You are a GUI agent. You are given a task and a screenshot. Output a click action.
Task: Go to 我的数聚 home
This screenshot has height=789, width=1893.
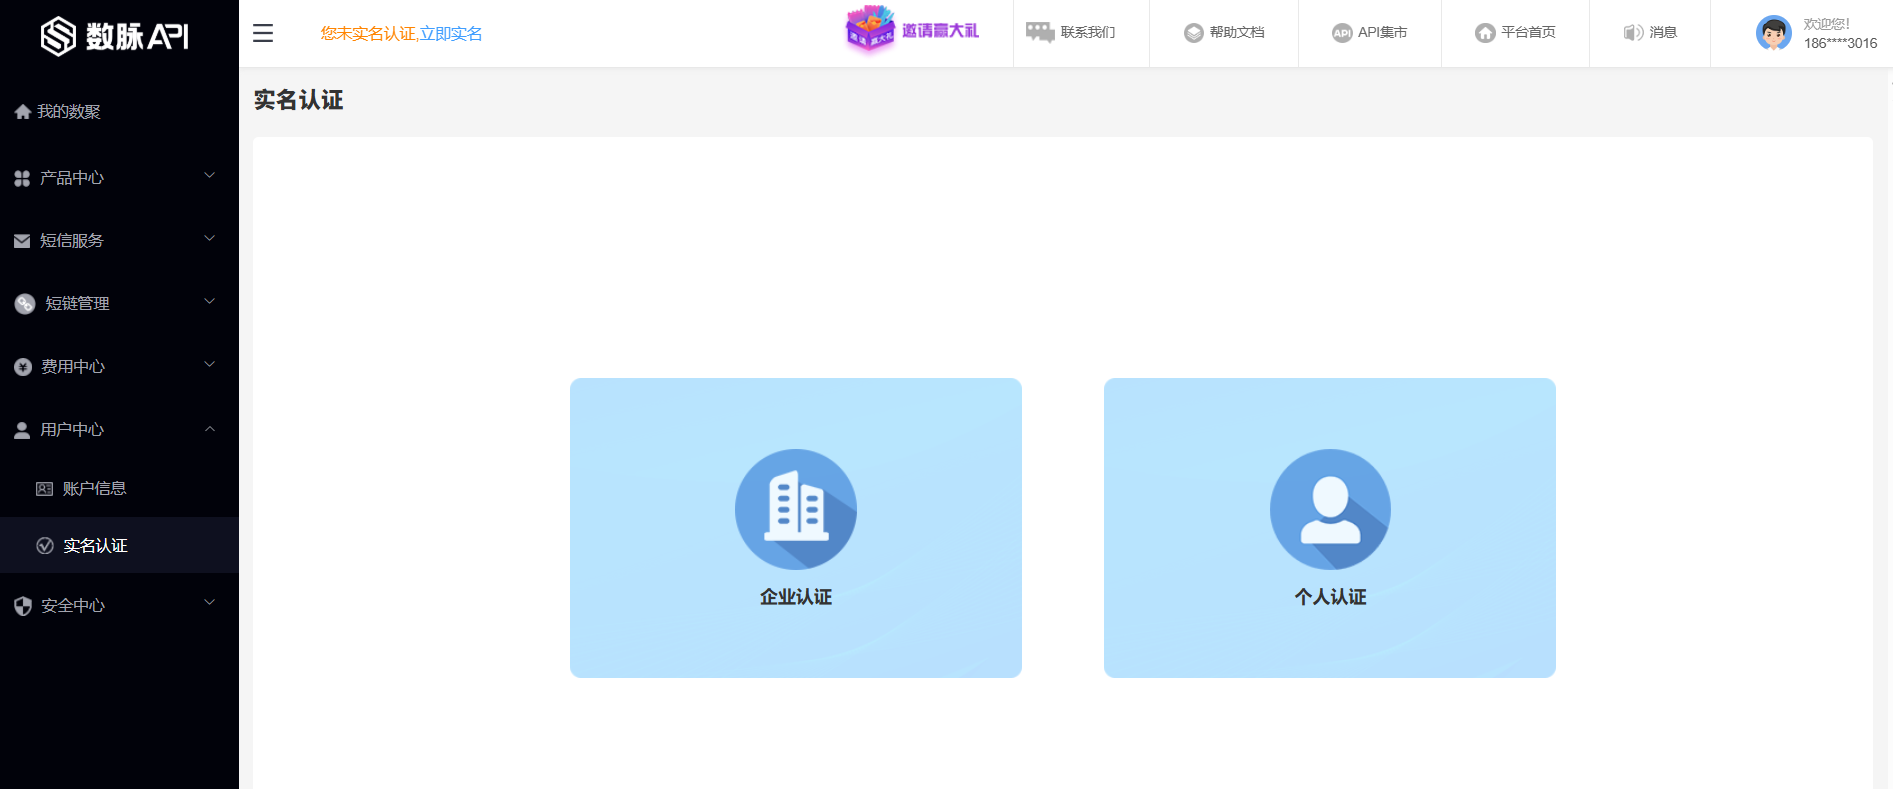pyautogui.click(x=68, y=111)
